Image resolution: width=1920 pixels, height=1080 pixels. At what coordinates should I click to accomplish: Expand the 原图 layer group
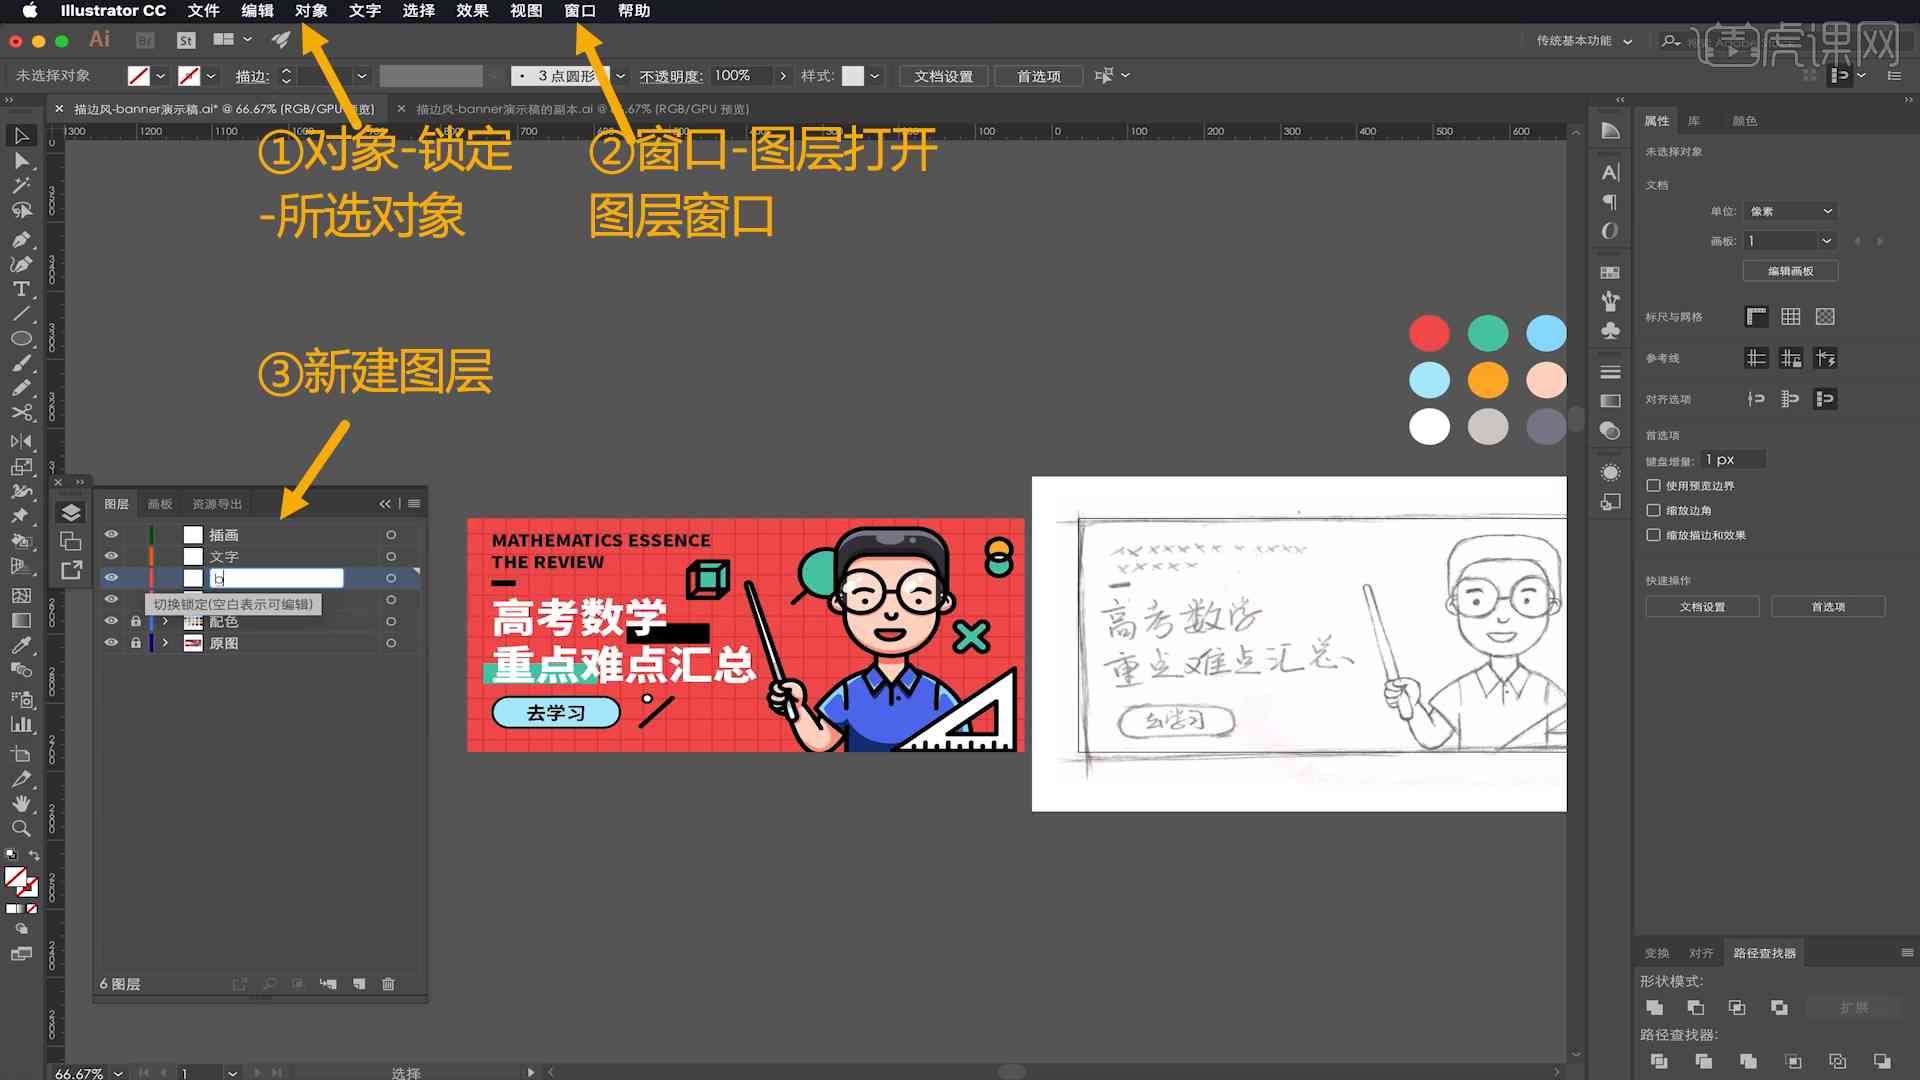point(165,642)
